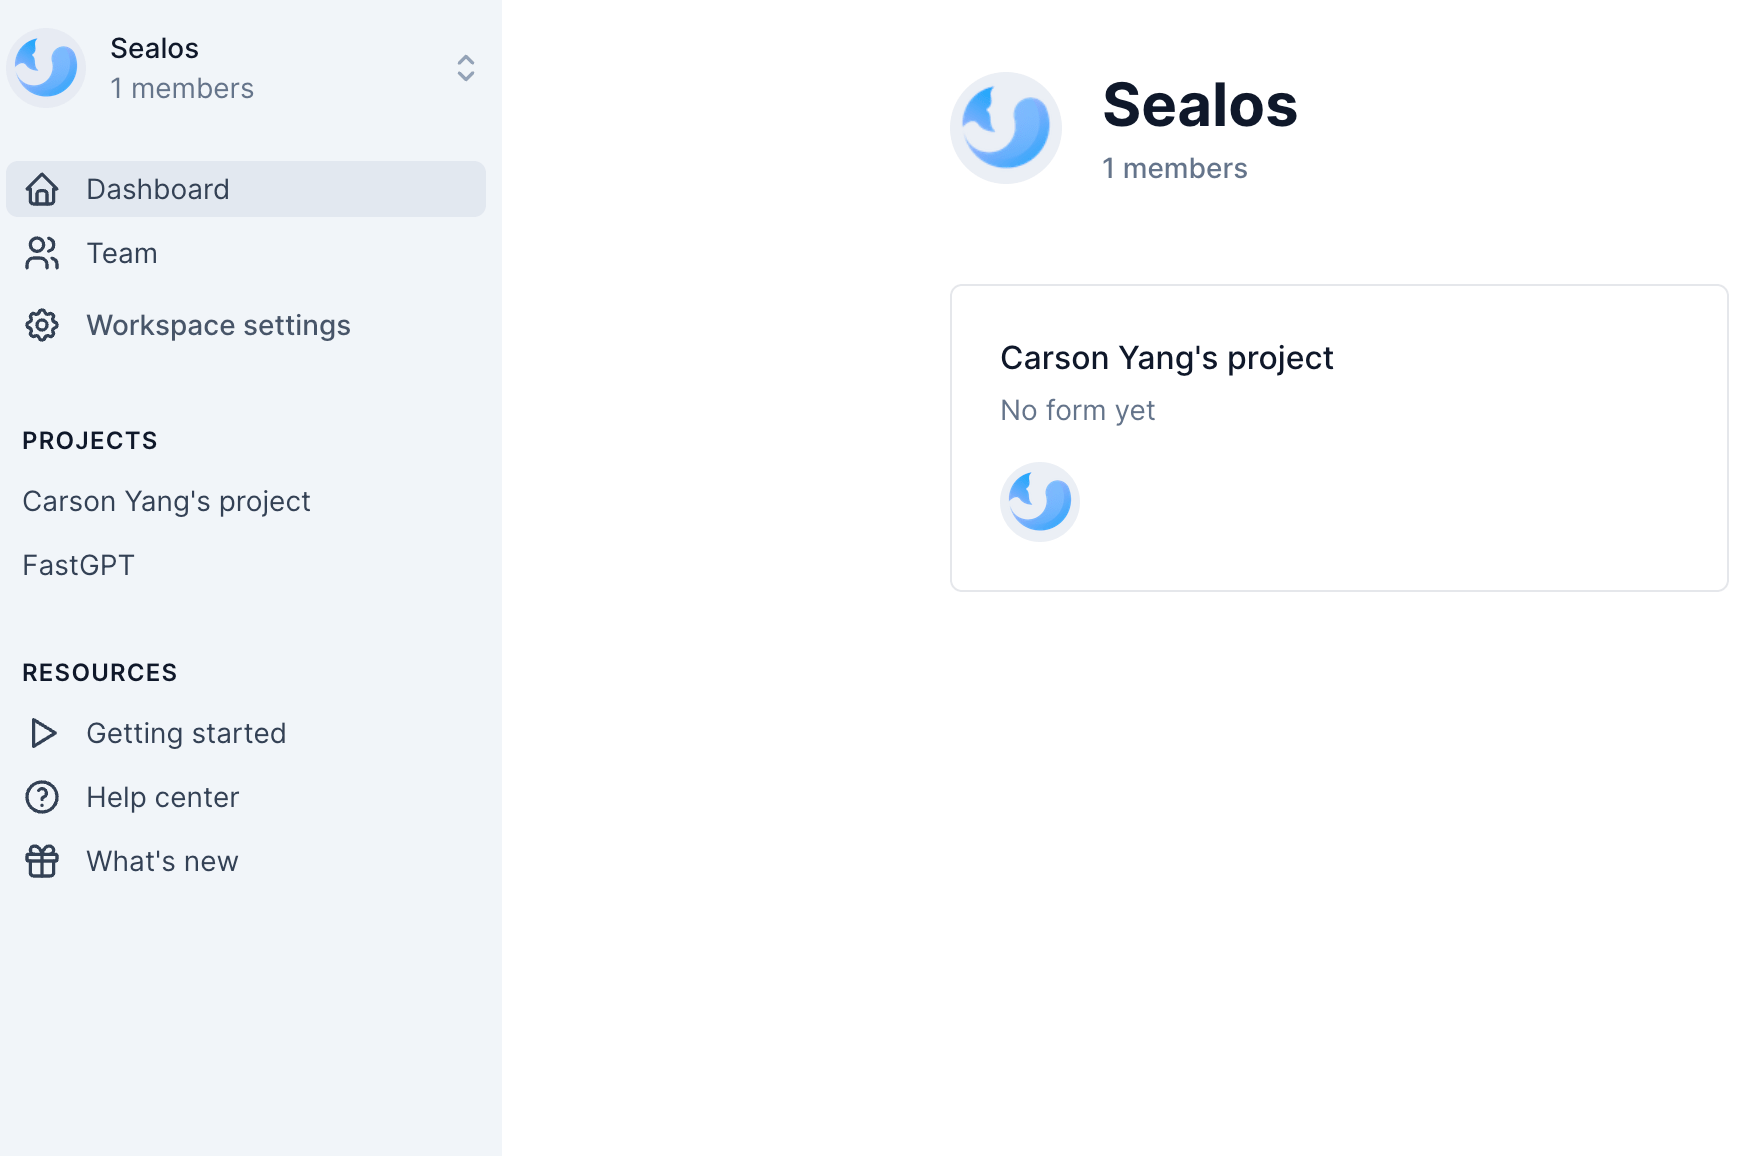Go to the Team page
The height and width of the screenshot is (1156, 1758).
point(122,253)
